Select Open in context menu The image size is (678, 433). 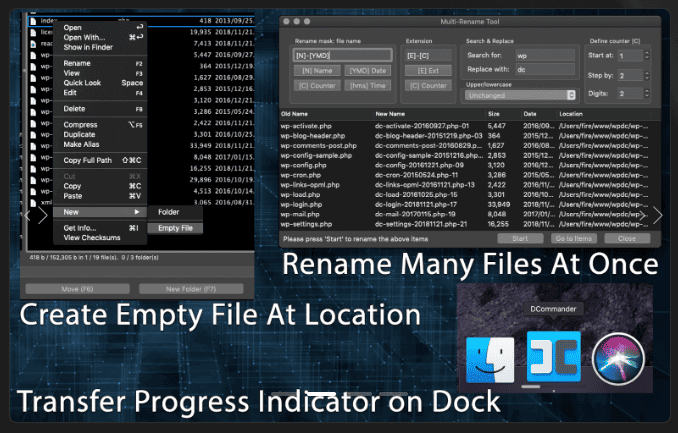(x=100, y=27)
